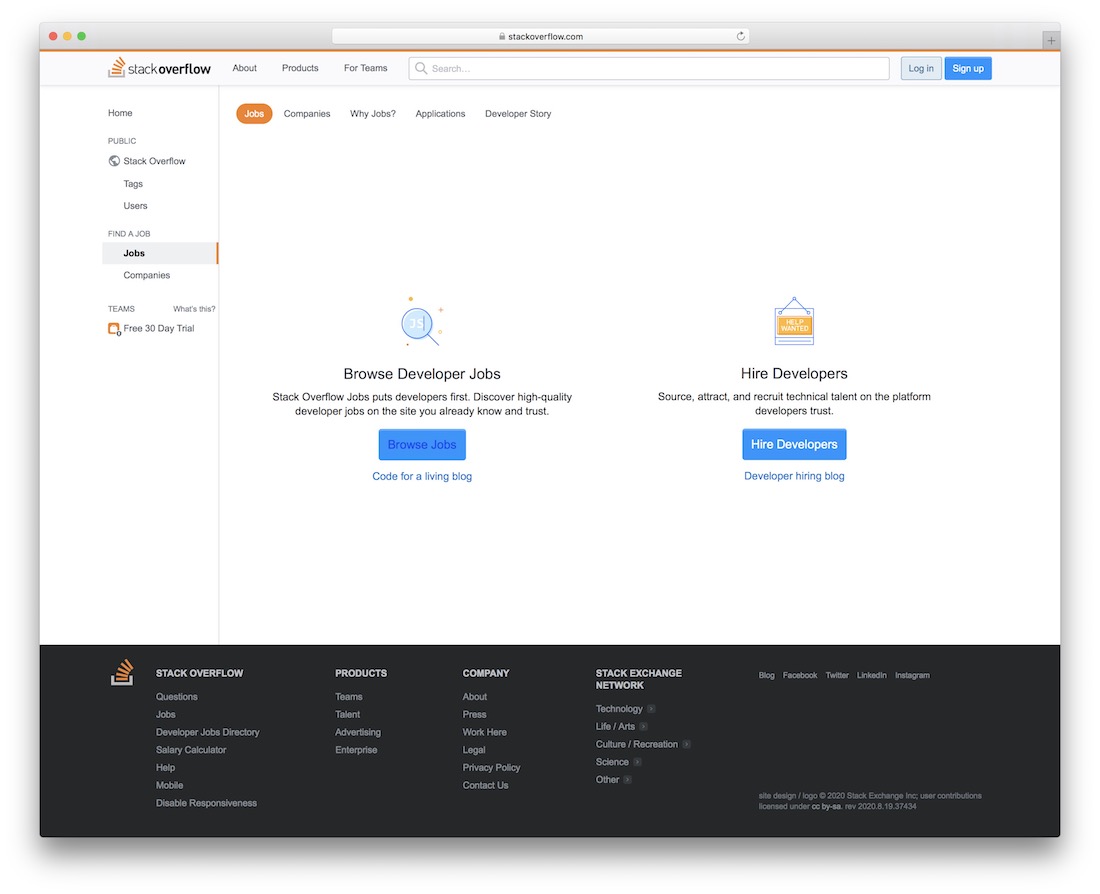Open the About menu in header
The width and height of the screenshot is (1100, 894).
(x=245, y=68)
